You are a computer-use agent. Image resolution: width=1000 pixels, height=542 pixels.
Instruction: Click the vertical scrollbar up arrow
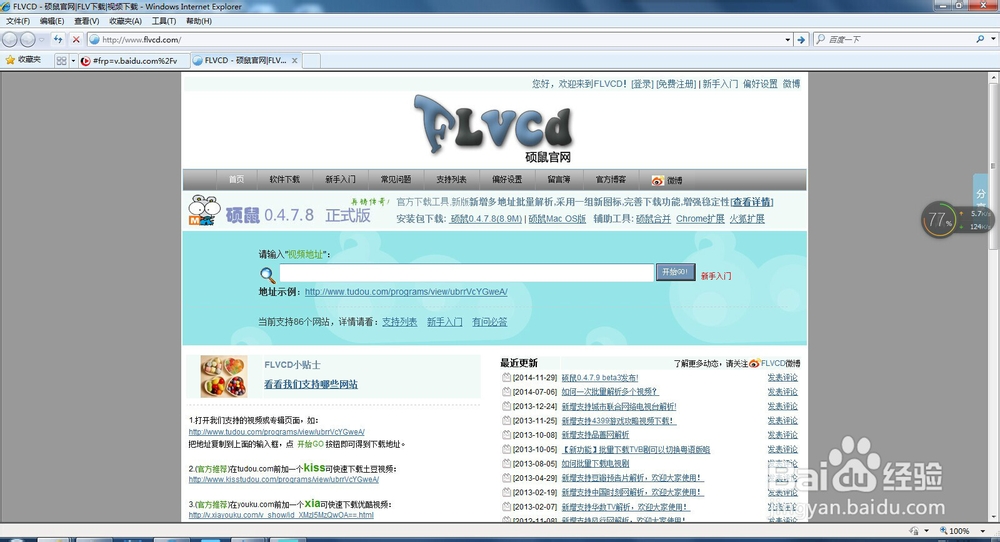pos(993,78)
